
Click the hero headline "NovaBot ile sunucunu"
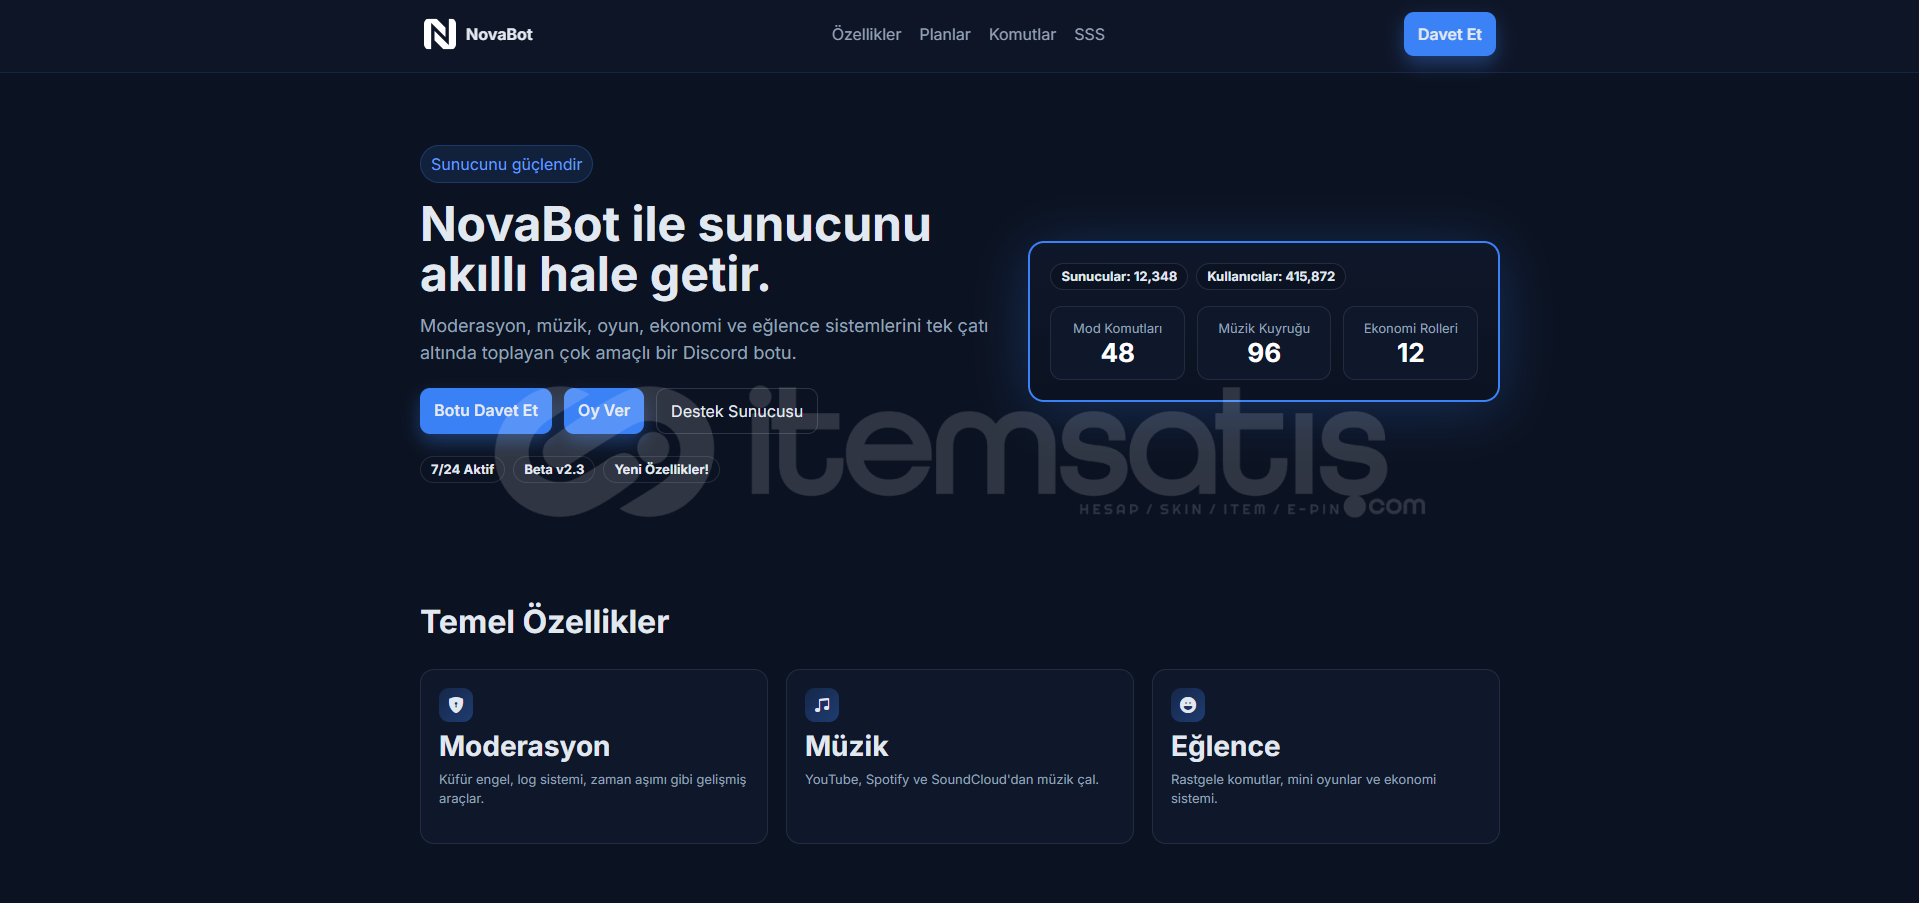[676, 224]
